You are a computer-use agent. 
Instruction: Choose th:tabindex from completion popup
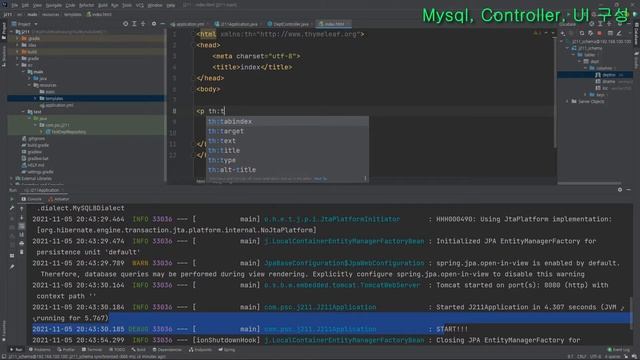coord(287,122)
